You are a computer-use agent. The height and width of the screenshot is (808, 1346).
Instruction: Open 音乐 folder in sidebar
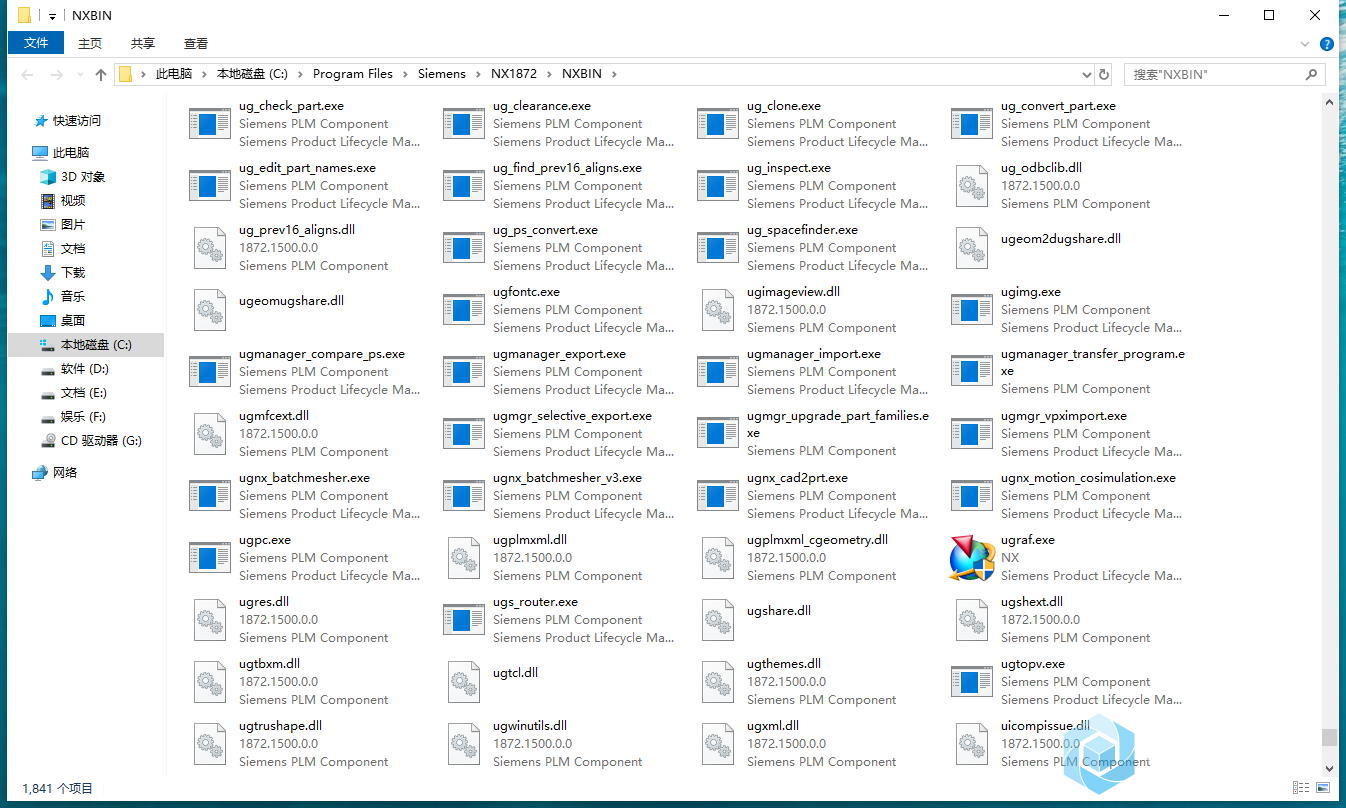point(73,296)
